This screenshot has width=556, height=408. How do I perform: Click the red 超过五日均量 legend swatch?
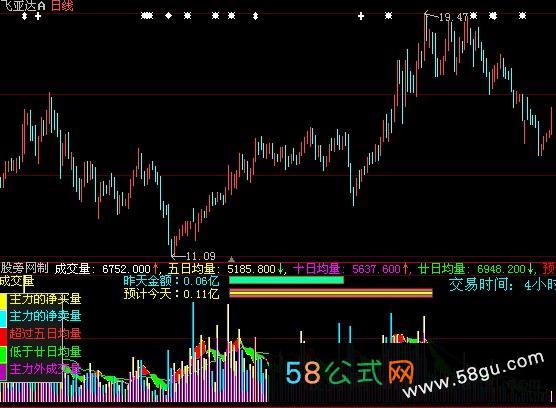pos(3,335)
